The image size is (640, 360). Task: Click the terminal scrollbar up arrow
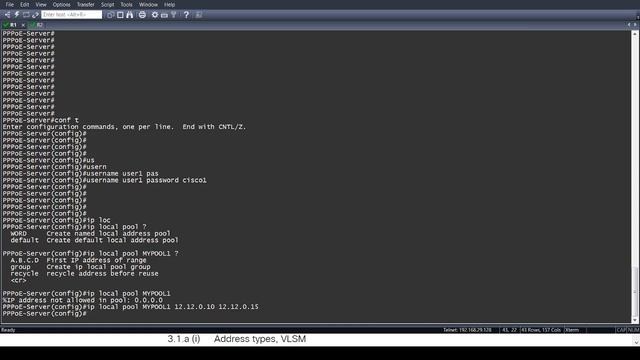[635, 34]
